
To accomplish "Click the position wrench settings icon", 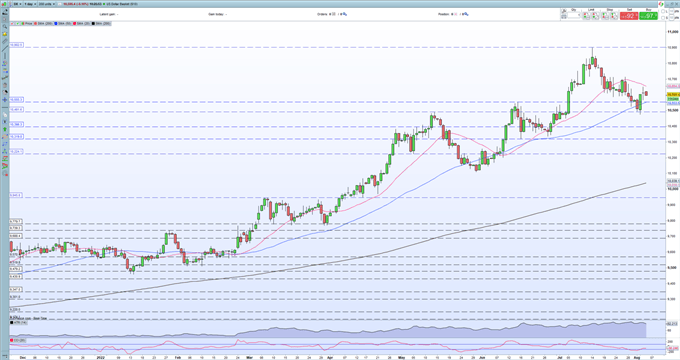I will [x=466, y=14].
